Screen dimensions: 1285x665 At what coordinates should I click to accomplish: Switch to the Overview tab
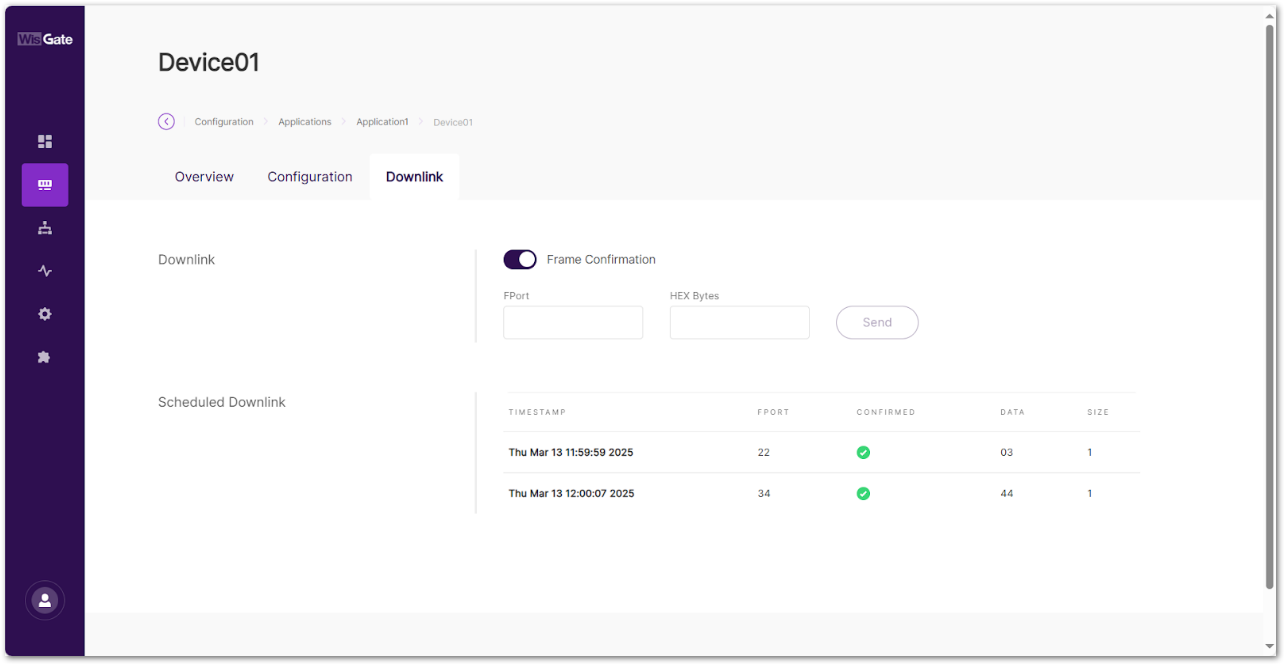(204, 177)
